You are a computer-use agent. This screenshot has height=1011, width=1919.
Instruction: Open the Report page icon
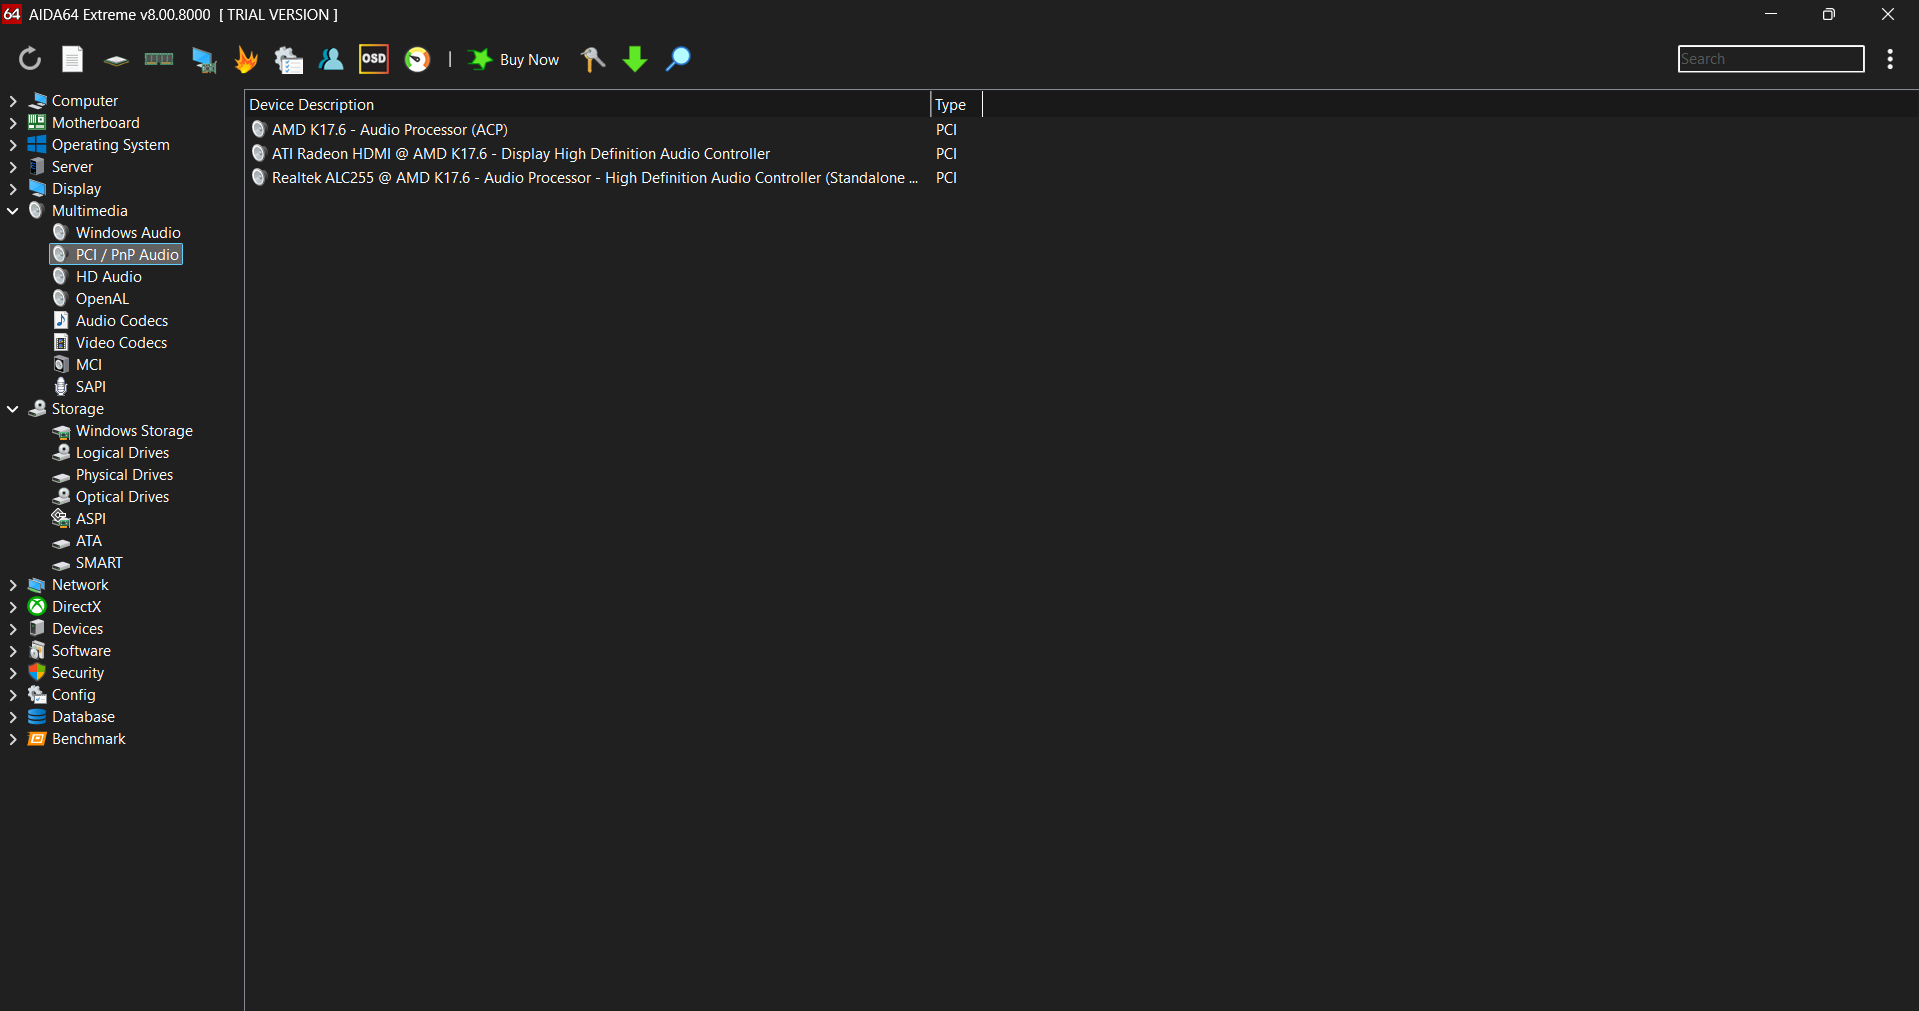[x=73, y=59]
